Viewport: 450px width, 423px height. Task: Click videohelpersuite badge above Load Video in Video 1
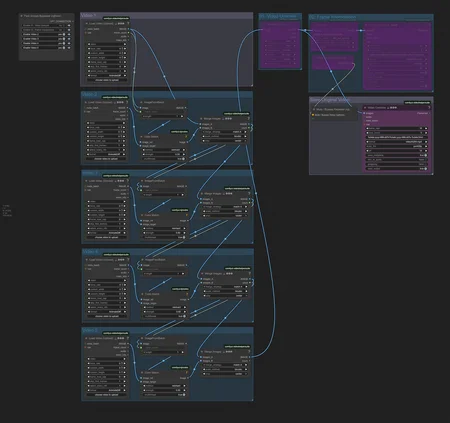point(116,19)
